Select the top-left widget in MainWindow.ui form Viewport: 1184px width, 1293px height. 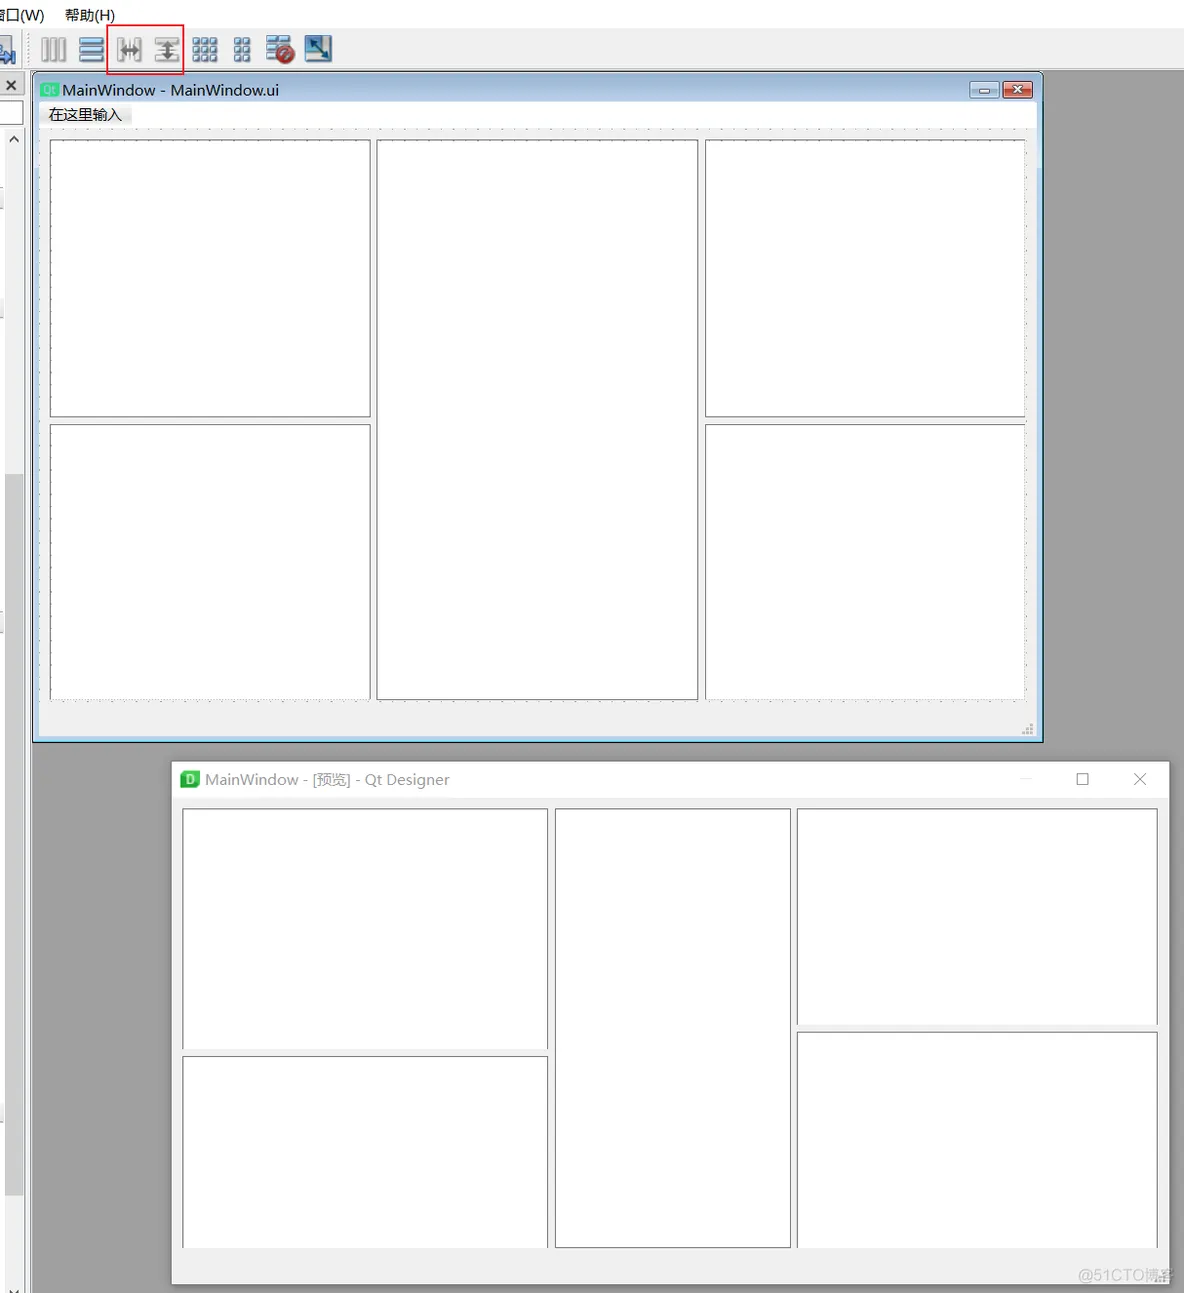click(210, 278)
